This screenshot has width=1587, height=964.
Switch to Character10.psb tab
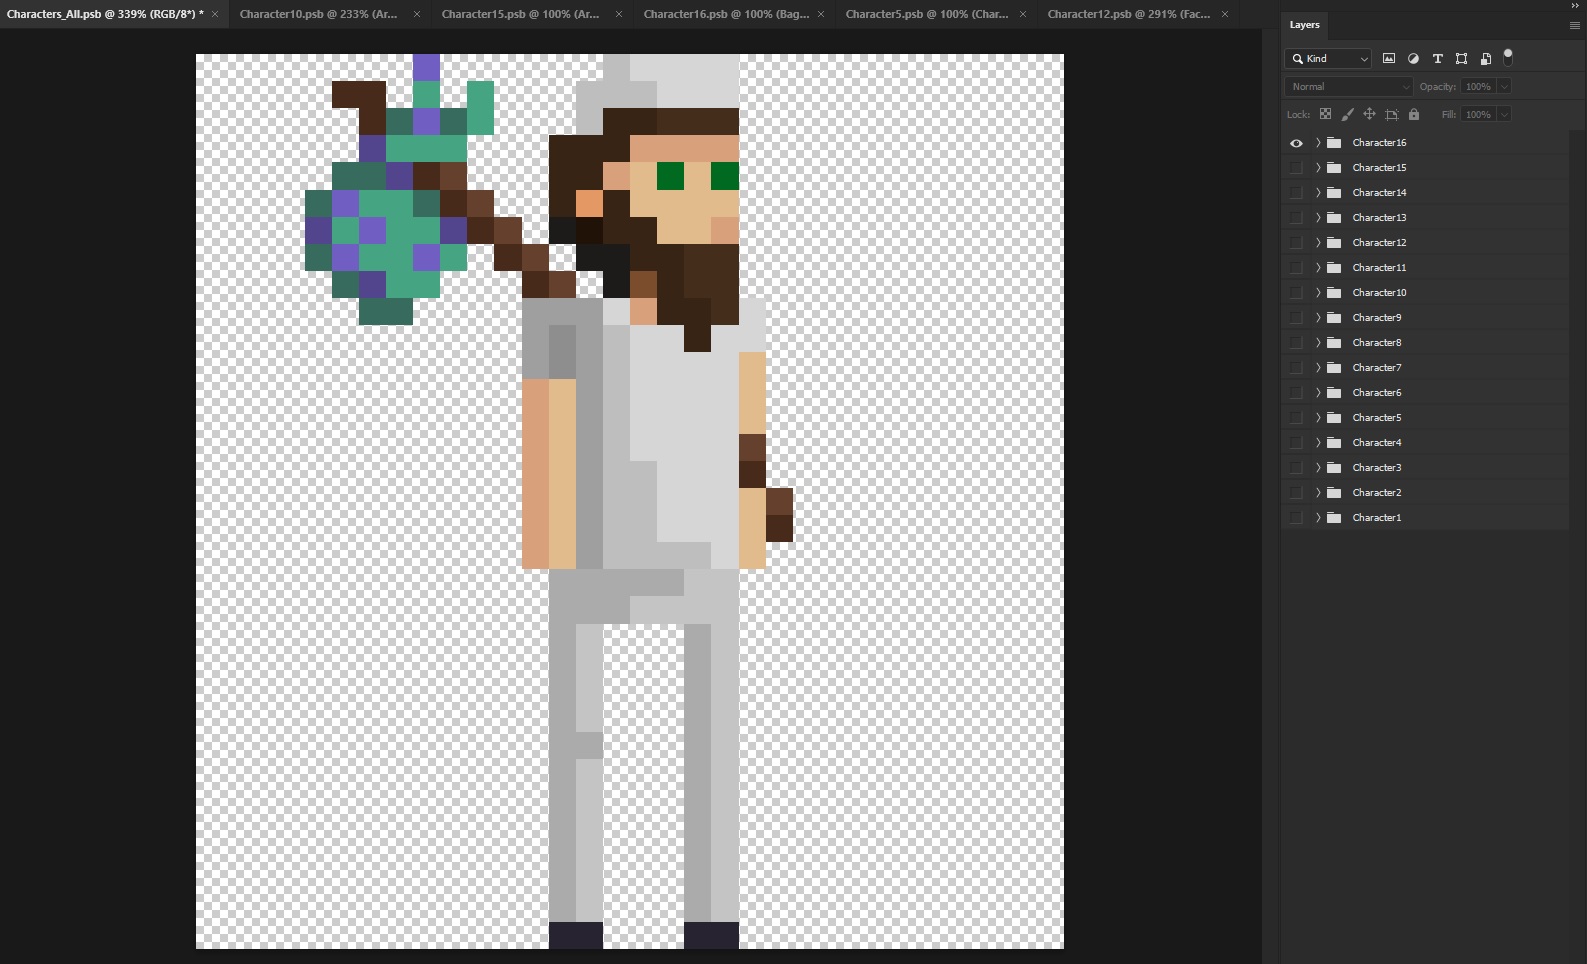coord(318,14)
